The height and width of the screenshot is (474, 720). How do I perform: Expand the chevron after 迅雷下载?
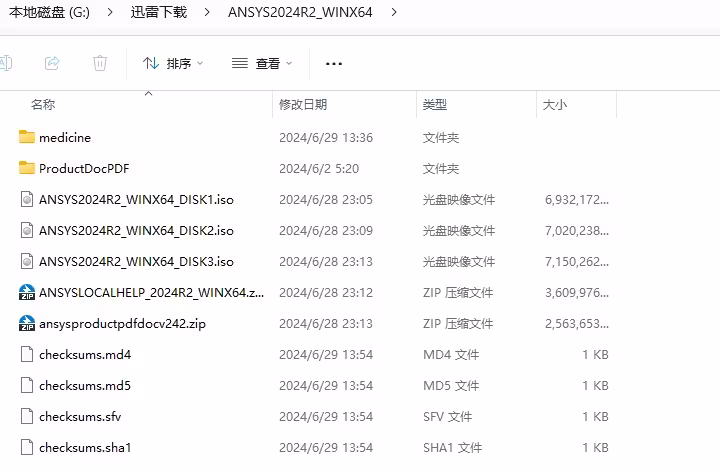point(207,12)
